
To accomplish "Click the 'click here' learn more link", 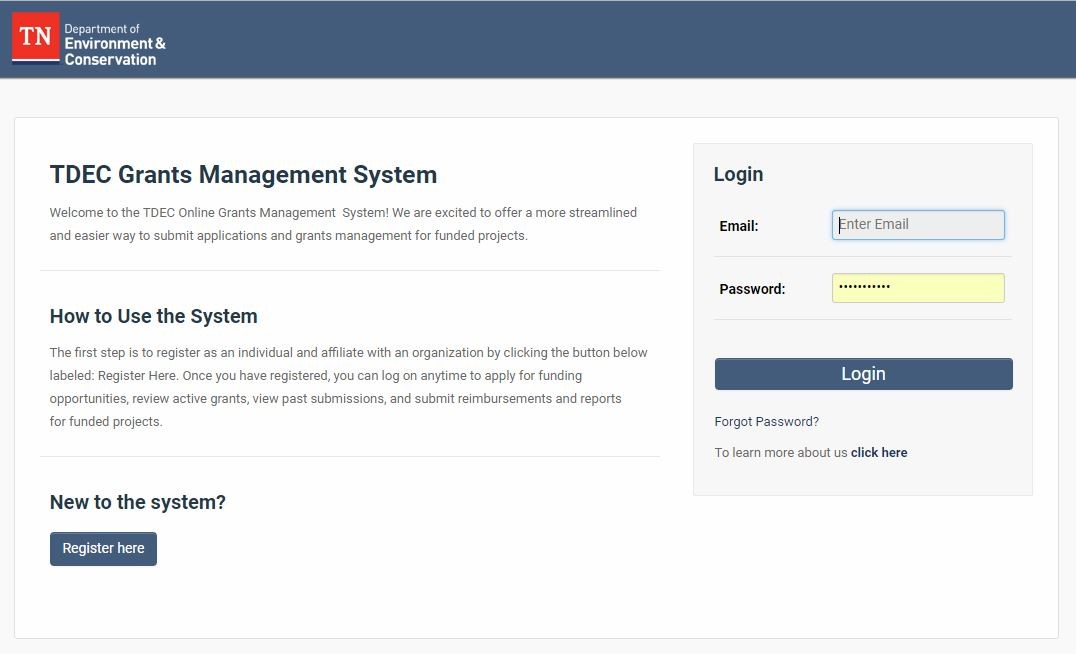I will [x=878, y=452].
